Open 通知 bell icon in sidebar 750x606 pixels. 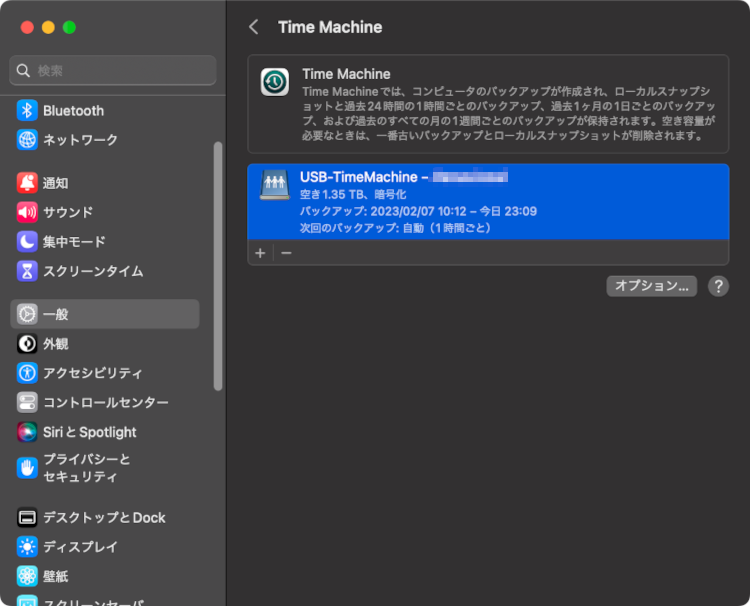click(27, 183)
